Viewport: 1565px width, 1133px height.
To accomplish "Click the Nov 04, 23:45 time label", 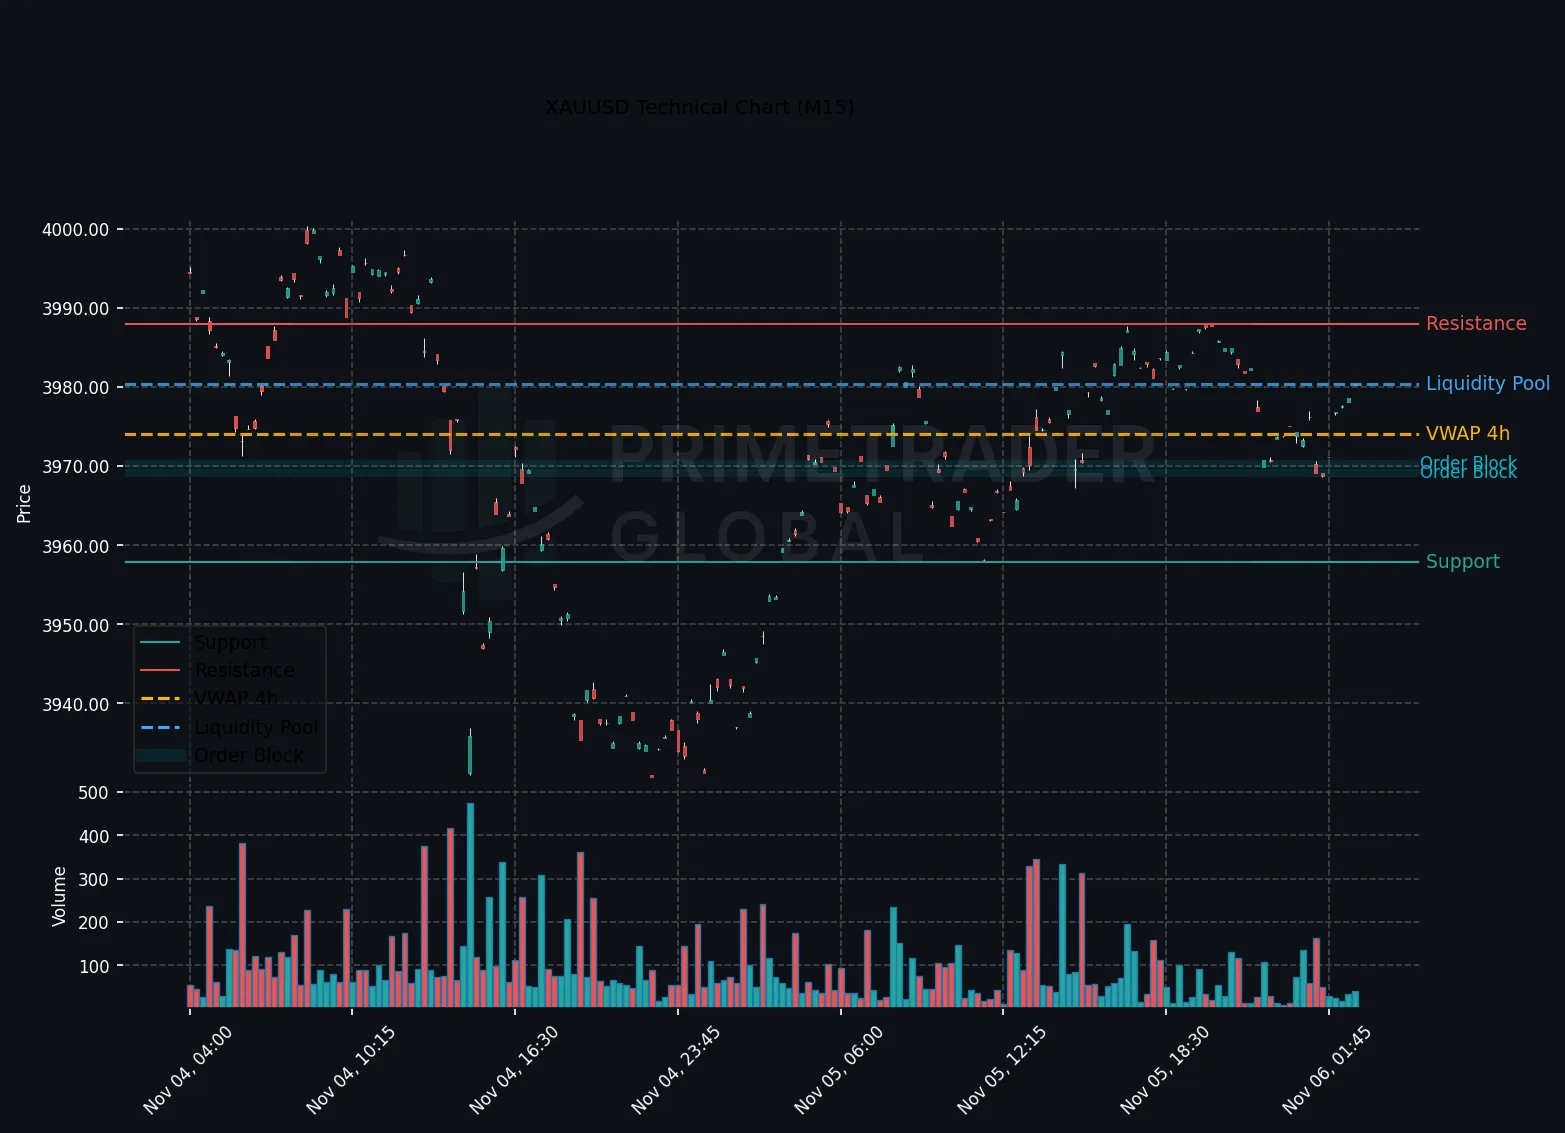I will pyautogui.click(x=676, y=1070).
